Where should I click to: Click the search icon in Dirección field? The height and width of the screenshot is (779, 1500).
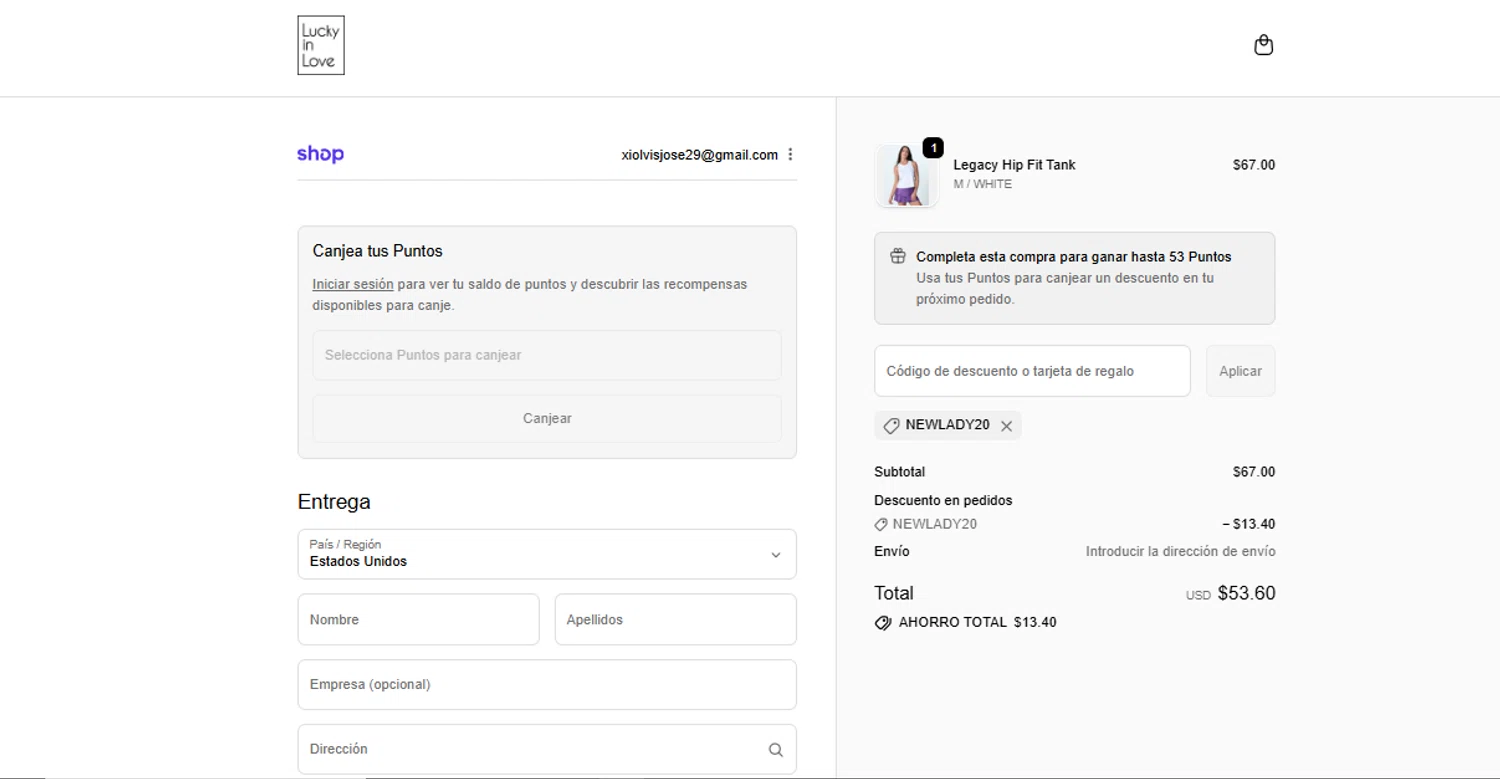(x=776, y=750)
